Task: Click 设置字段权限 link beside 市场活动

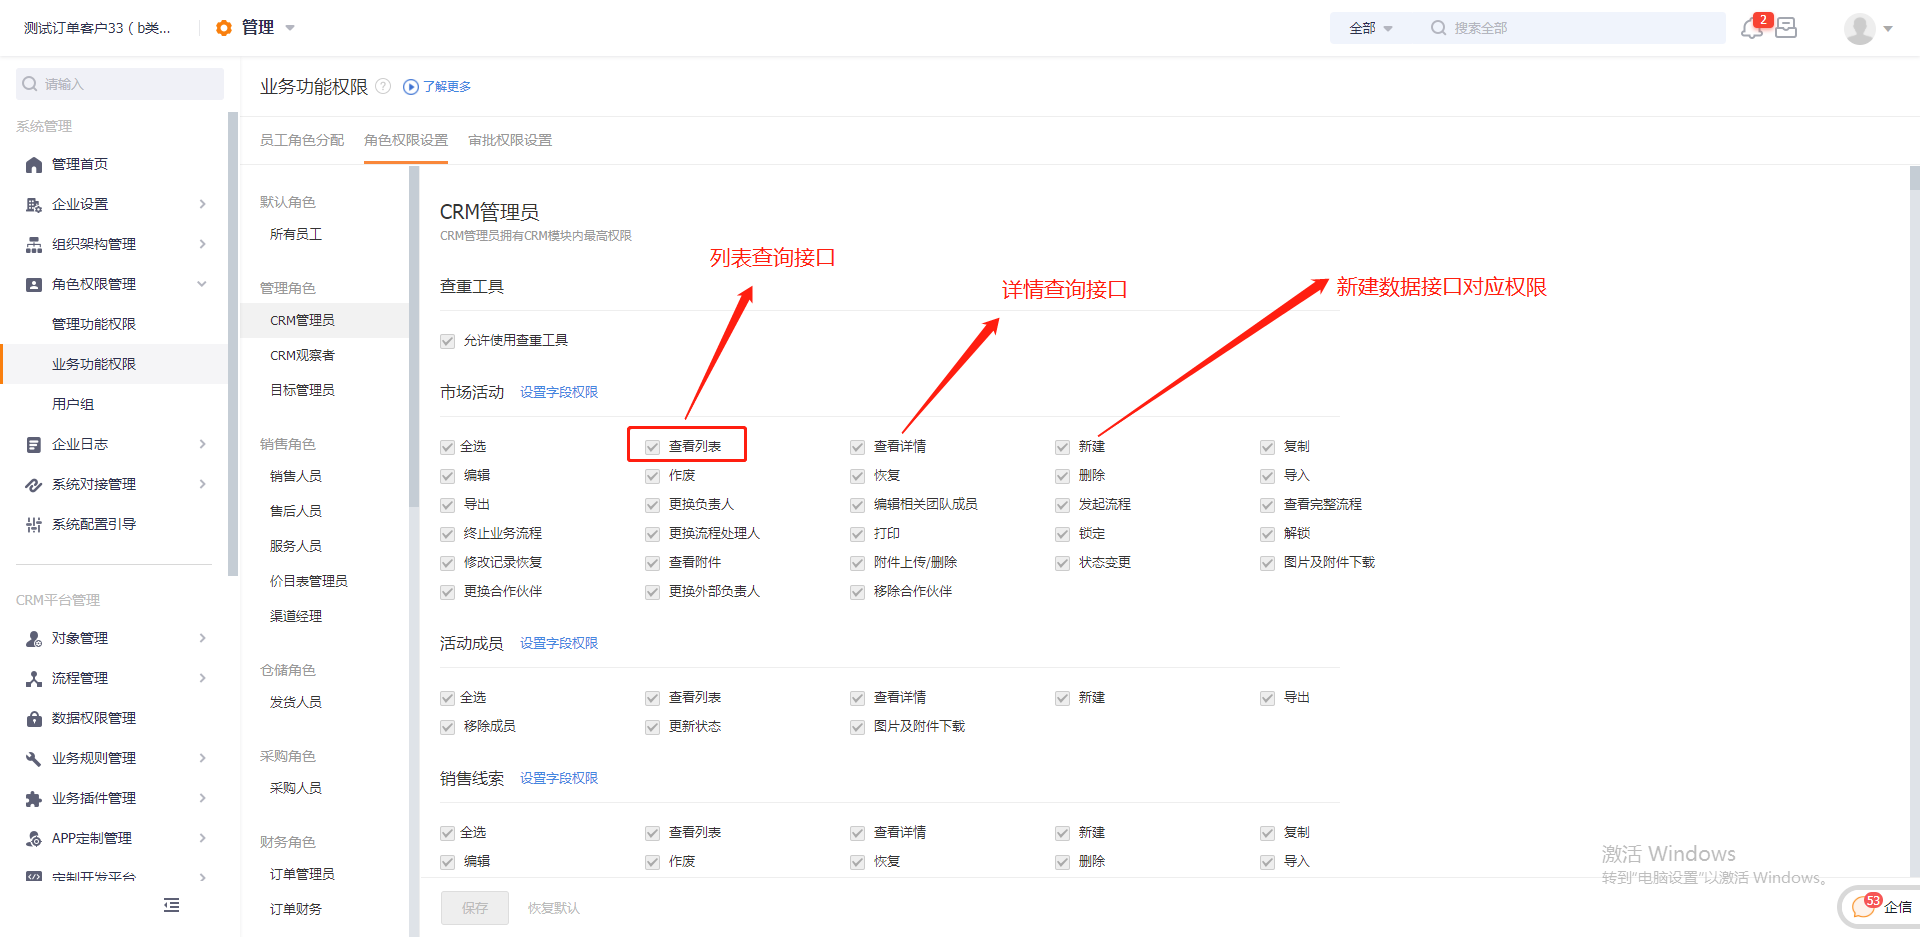Action: coord(559,392)
